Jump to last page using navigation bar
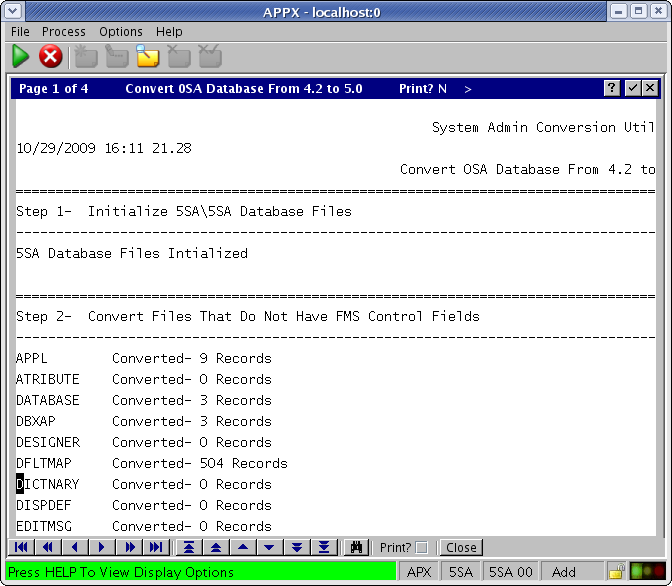The width and height of the screenshot is (672, 586). tap(155, 547)
